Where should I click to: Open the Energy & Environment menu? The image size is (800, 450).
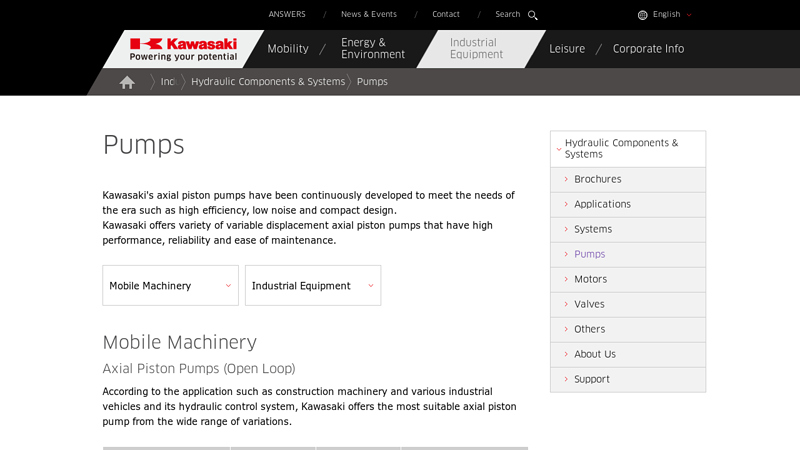click(x=372, y=49)
